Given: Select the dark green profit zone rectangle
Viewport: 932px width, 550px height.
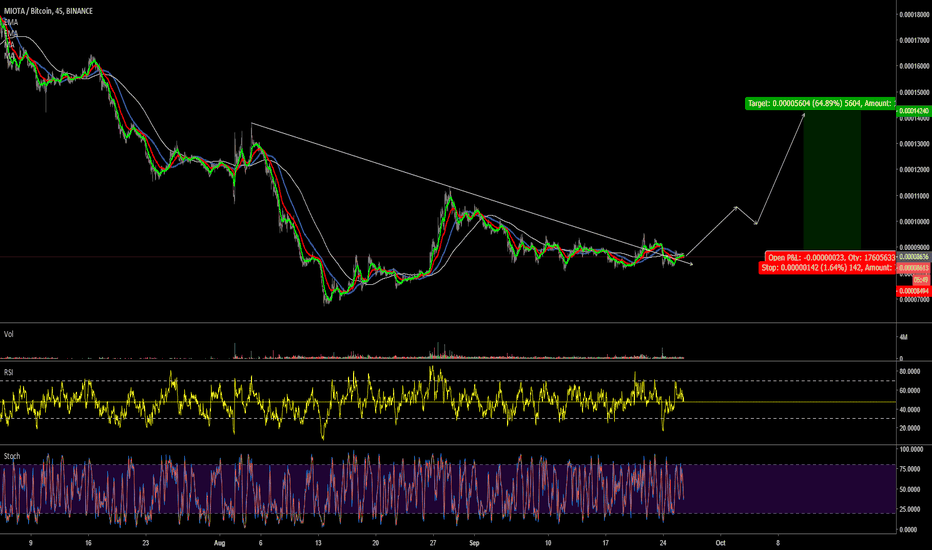Looking at the screenshot, I should (832, 179).
